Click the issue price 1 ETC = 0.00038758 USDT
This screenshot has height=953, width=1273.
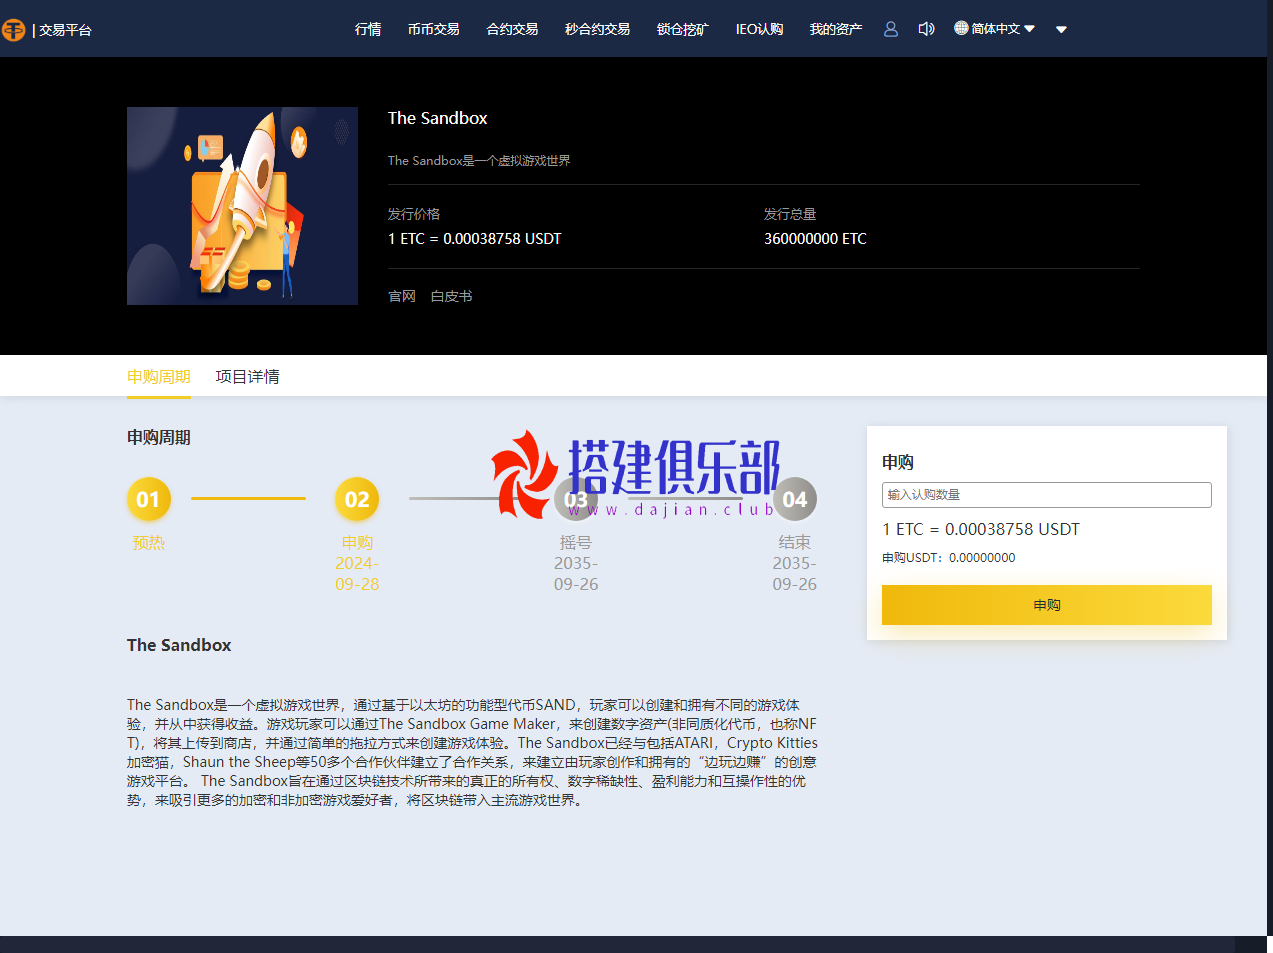point(475,239)
